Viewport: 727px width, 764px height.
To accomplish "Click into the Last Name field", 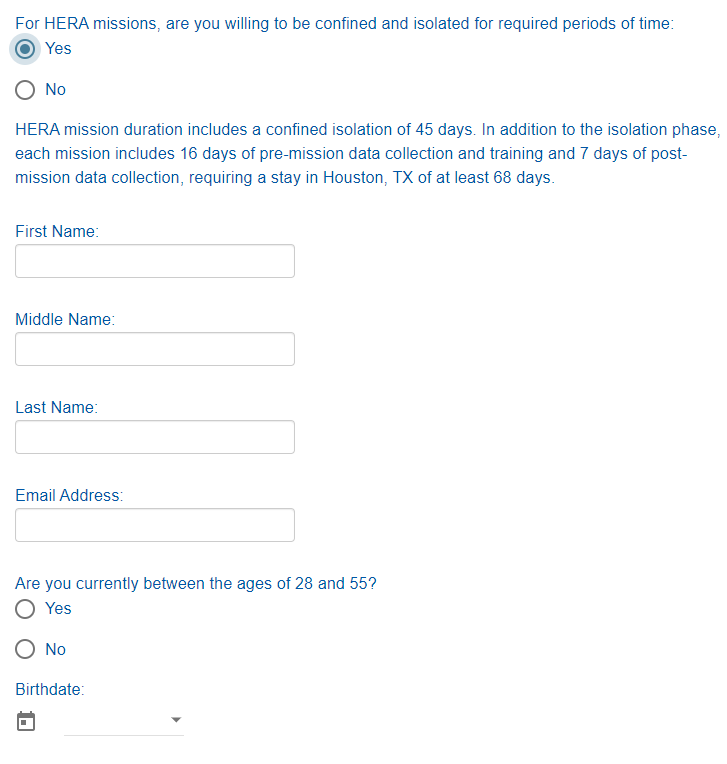I will [155, 437].
